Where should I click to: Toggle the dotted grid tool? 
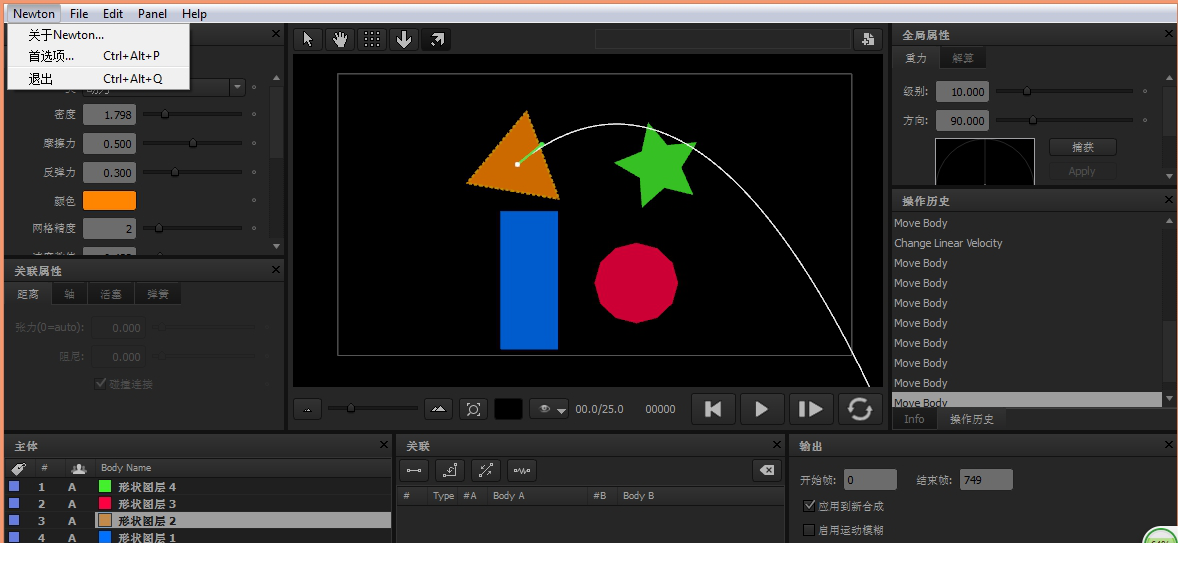point(372,40)
